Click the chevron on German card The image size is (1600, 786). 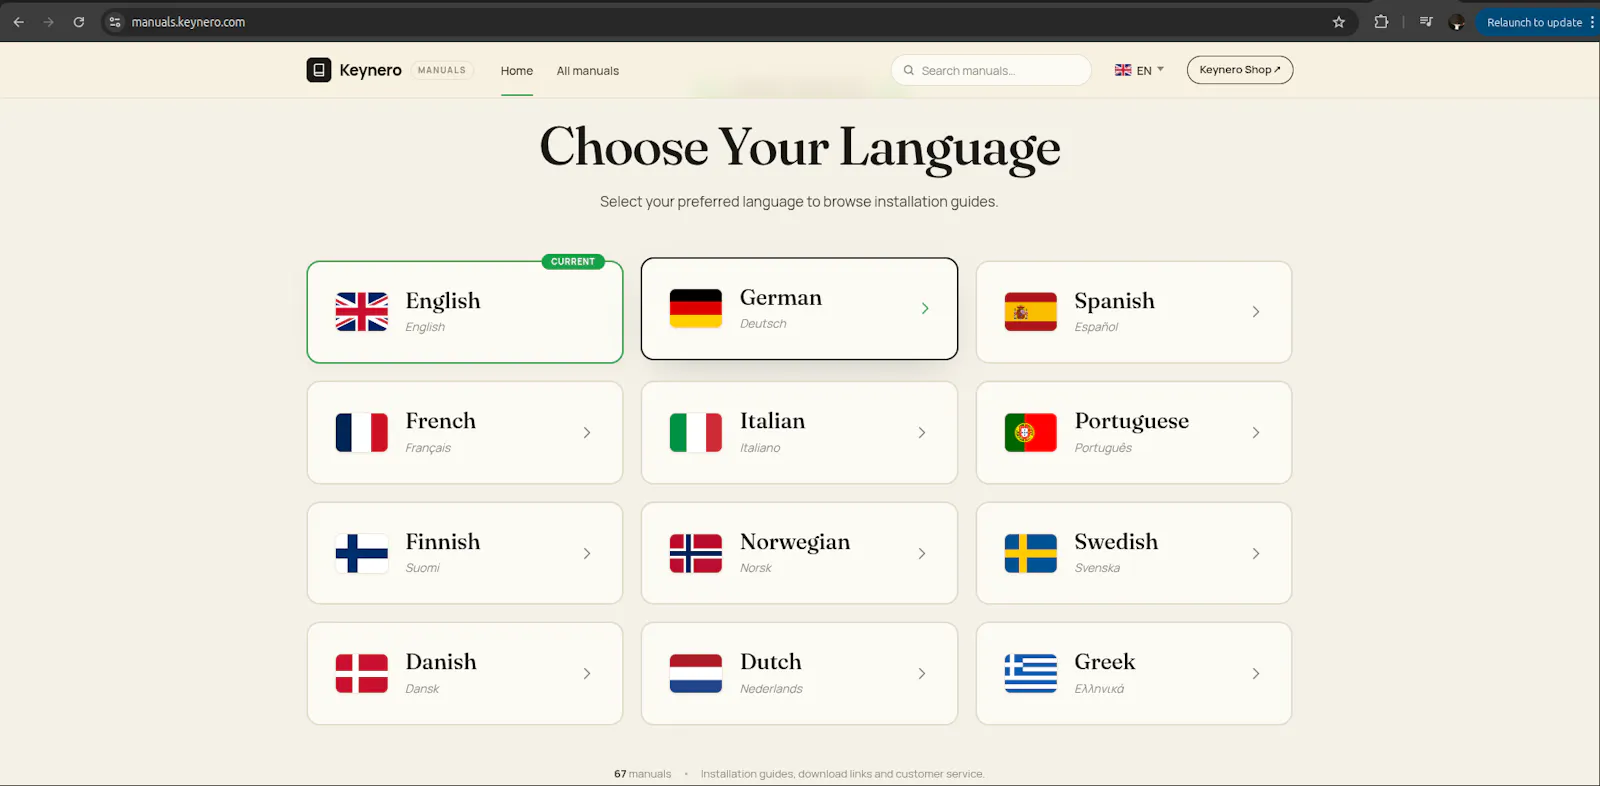[x=925, y=308]
